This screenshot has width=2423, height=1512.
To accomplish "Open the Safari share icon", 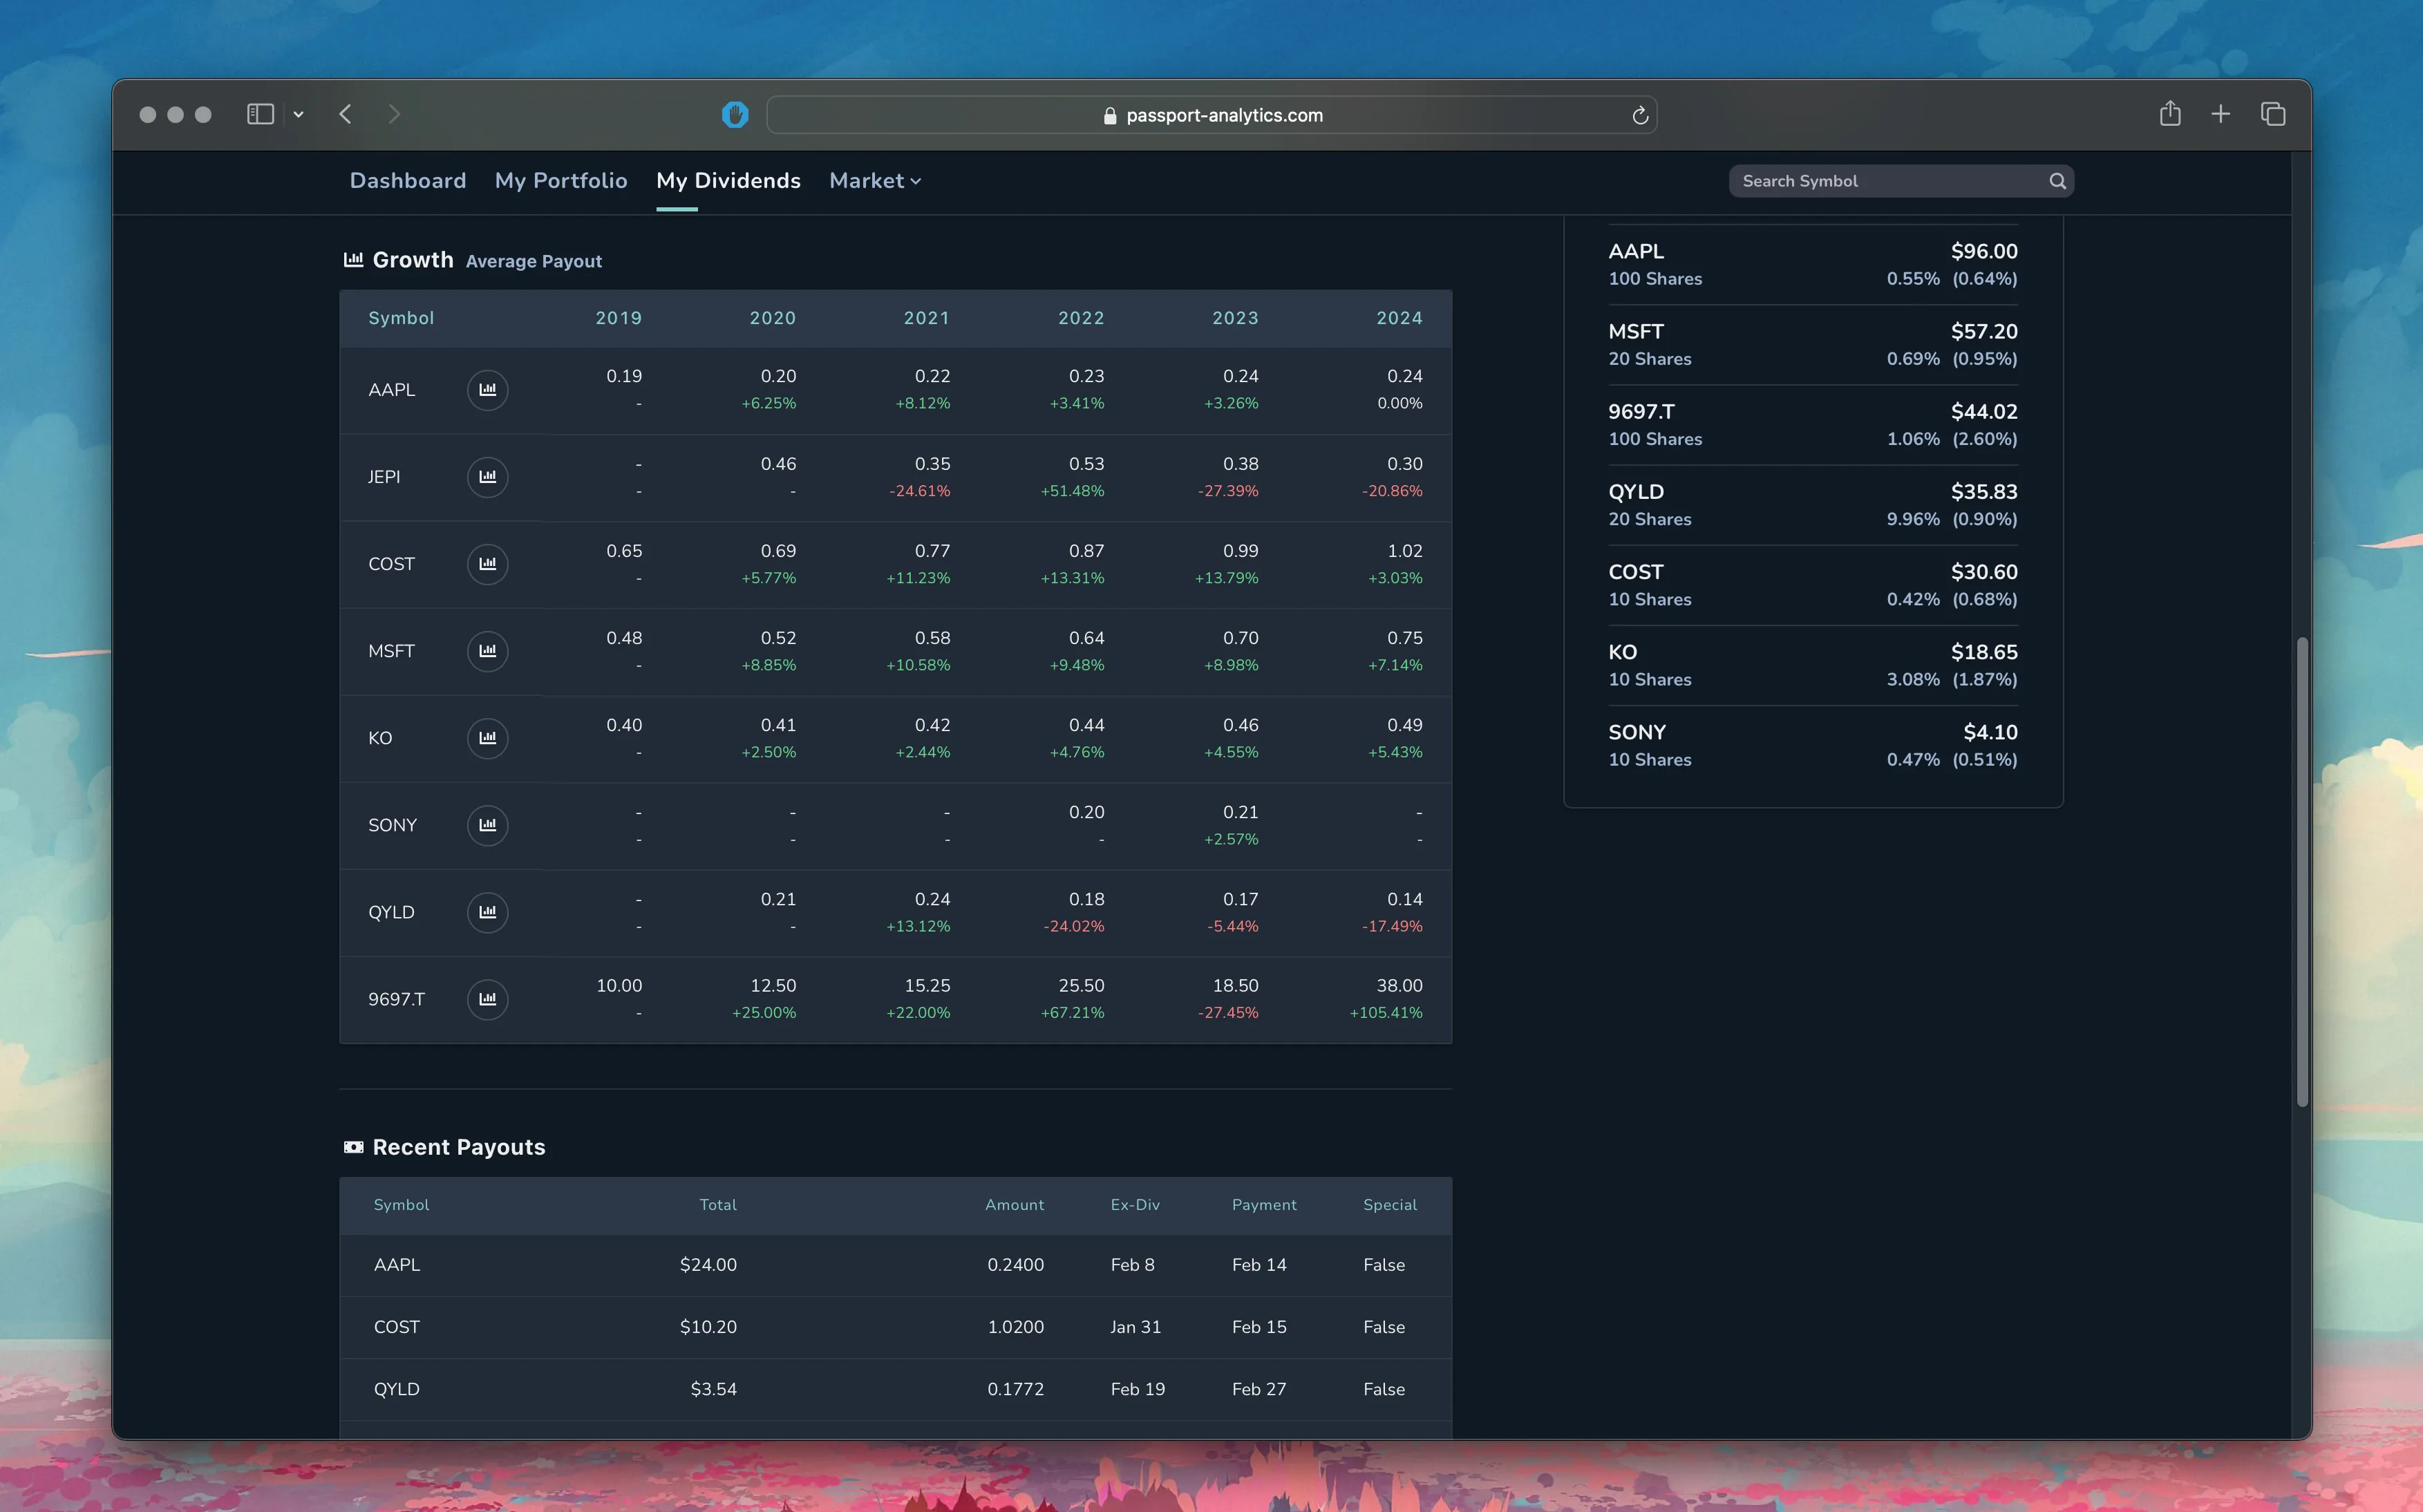I will pos(2169,113).
